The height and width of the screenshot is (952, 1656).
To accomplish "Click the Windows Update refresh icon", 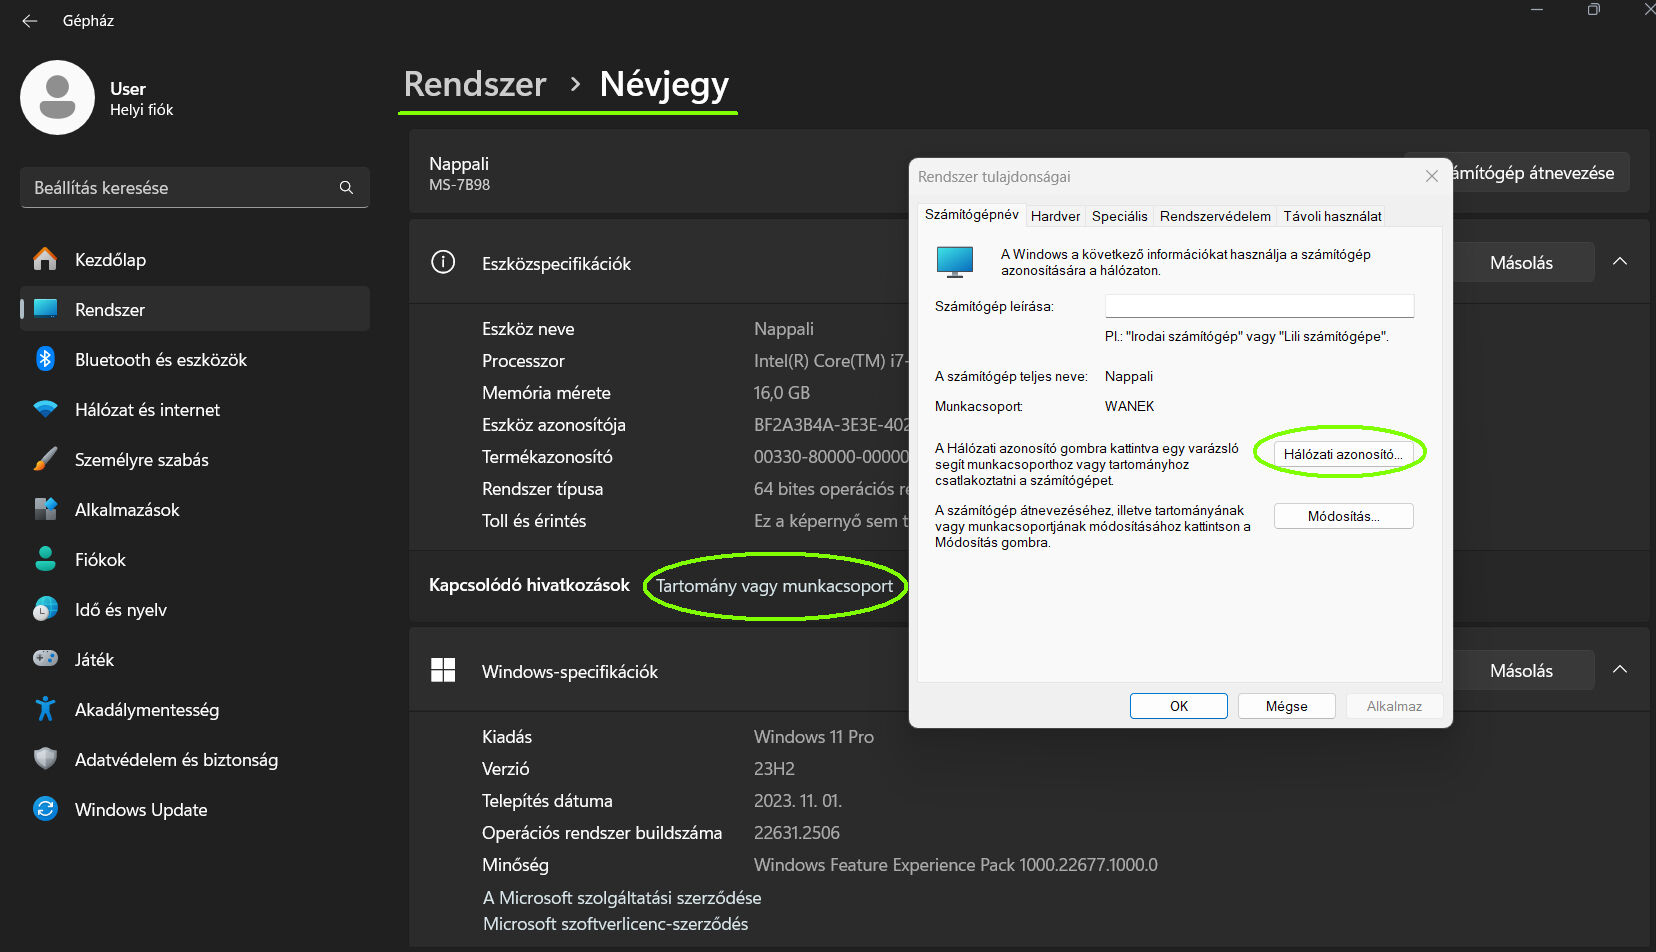I will [x=45, y=809].
